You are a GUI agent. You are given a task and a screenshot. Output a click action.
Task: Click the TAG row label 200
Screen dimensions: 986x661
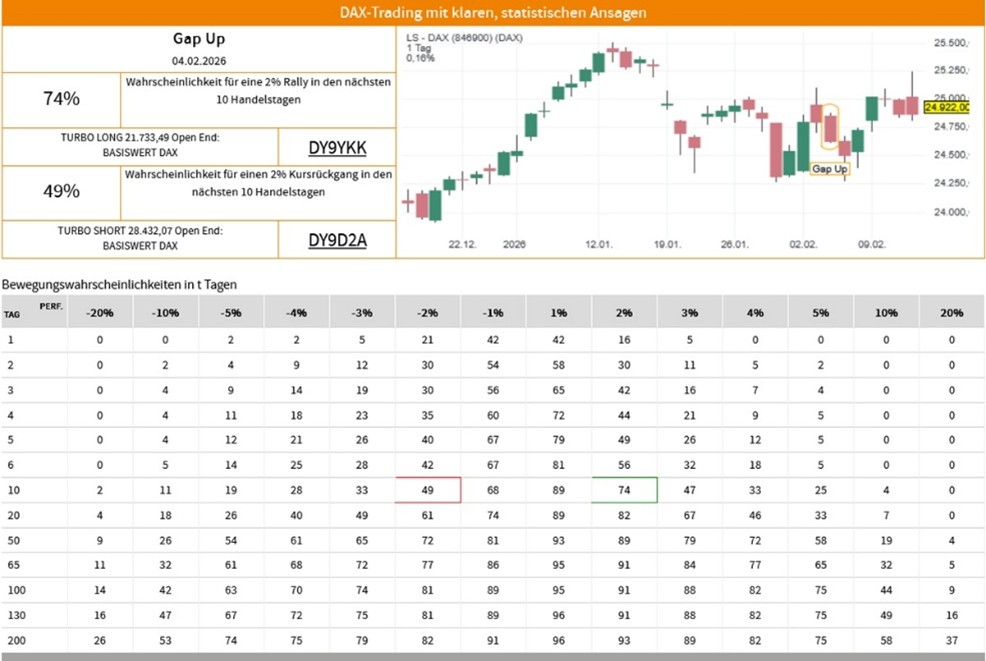(x=15, y=641)
